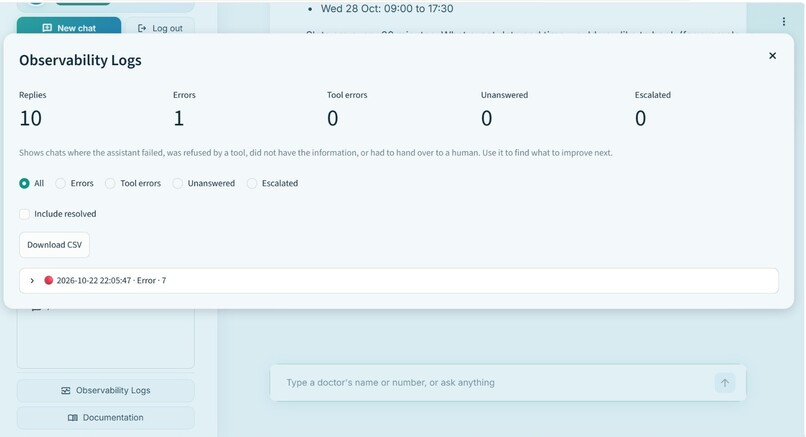Download the logs as CSV
The image size is (806, 437).
[x=54, y=245]
